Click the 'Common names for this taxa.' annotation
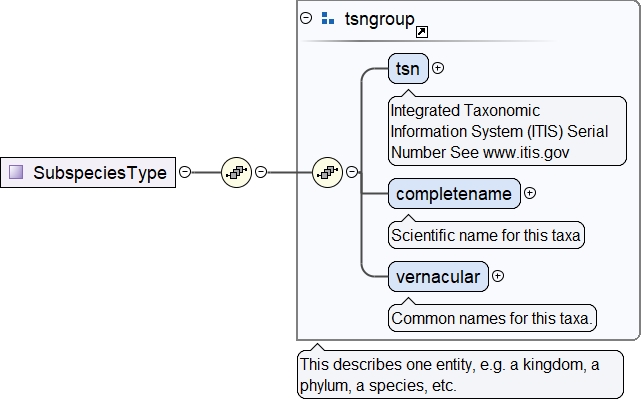 tap(492, 318)
